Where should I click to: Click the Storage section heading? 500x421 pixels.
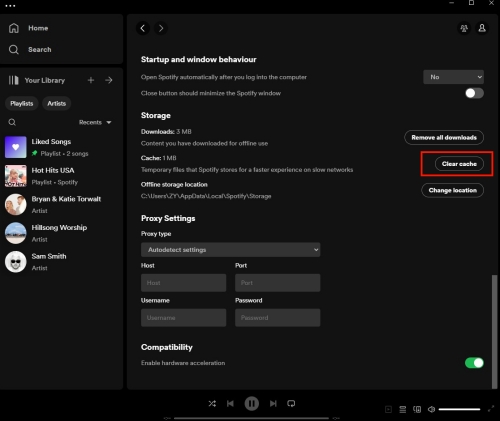(x=156, y=115)
